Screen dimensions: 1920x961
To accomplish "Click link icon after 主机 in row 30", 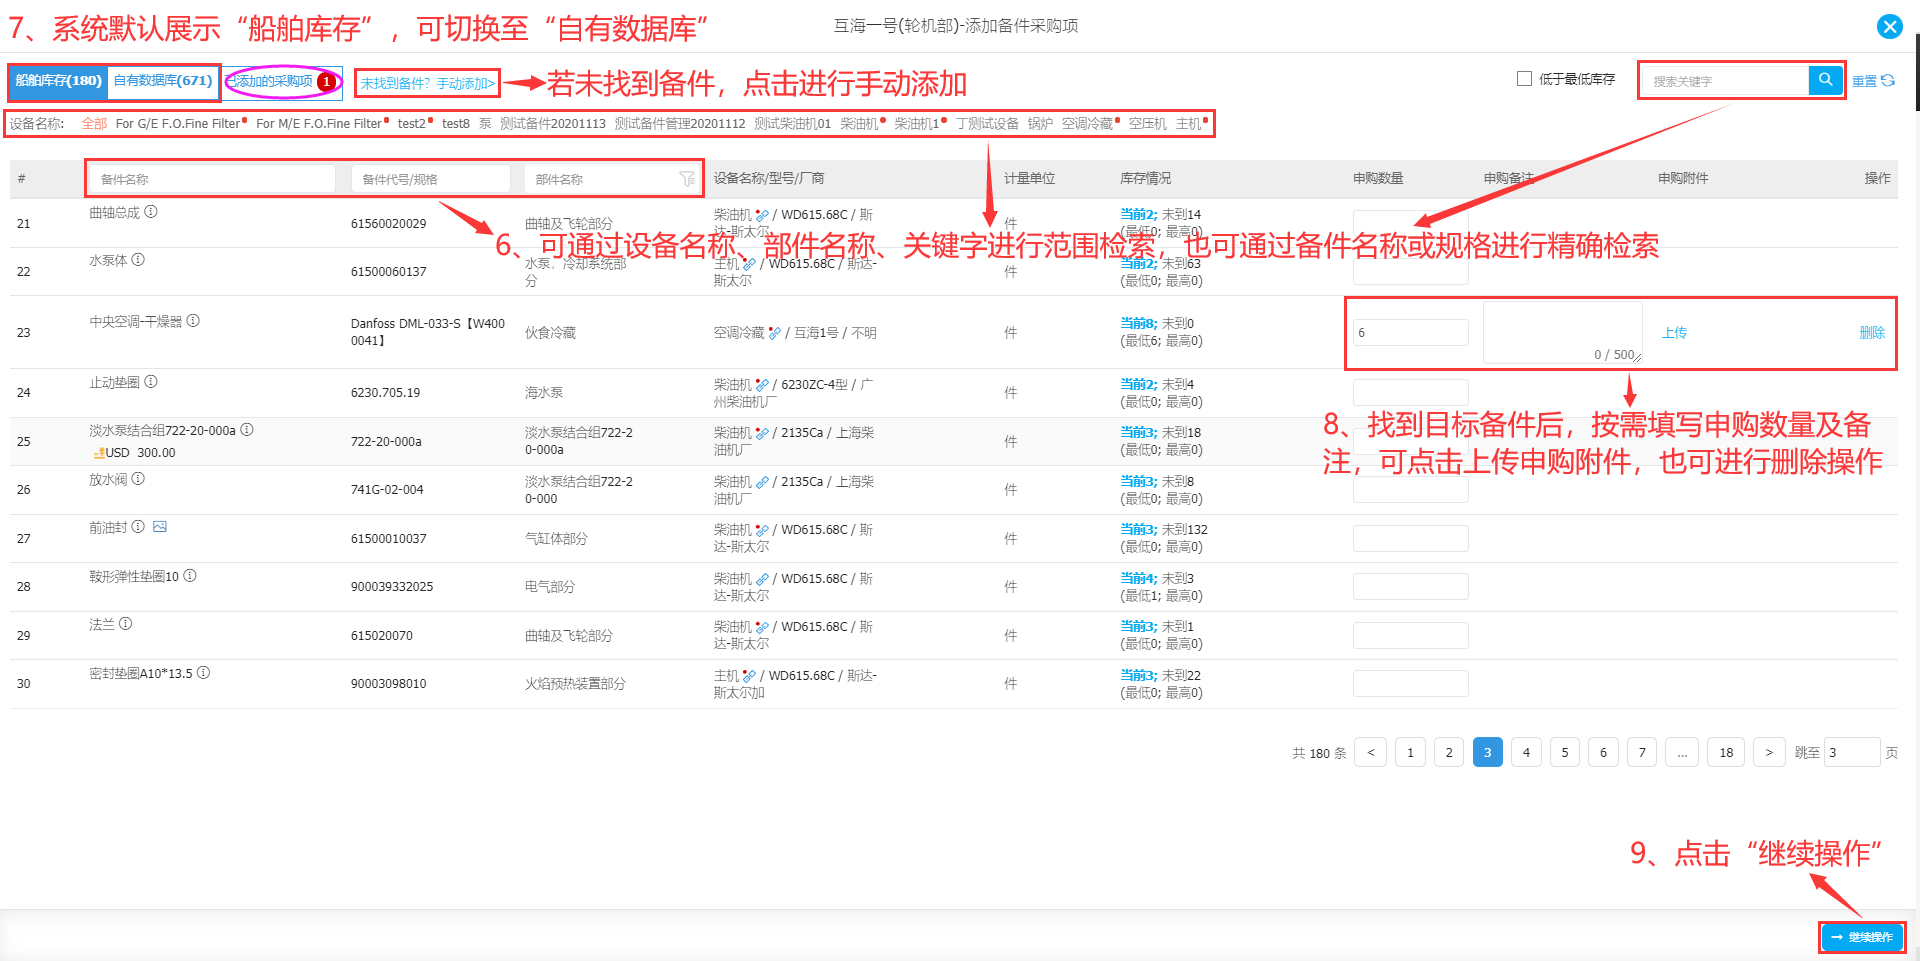I will 749,676.
